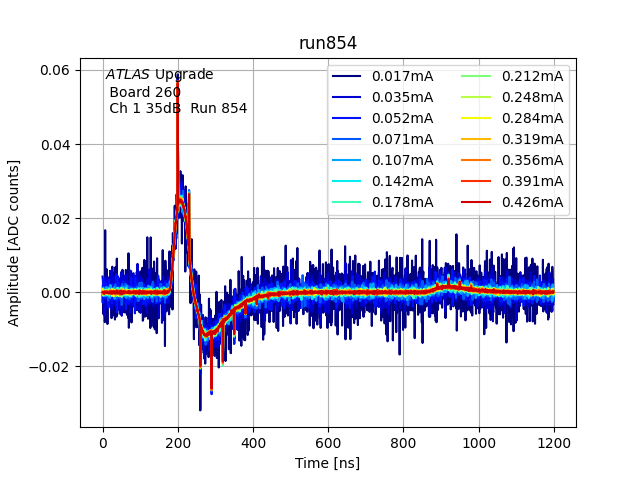Select the Time [ns] x-axis label
Viewport: 640px width, 480px height.
coord(328,463)
